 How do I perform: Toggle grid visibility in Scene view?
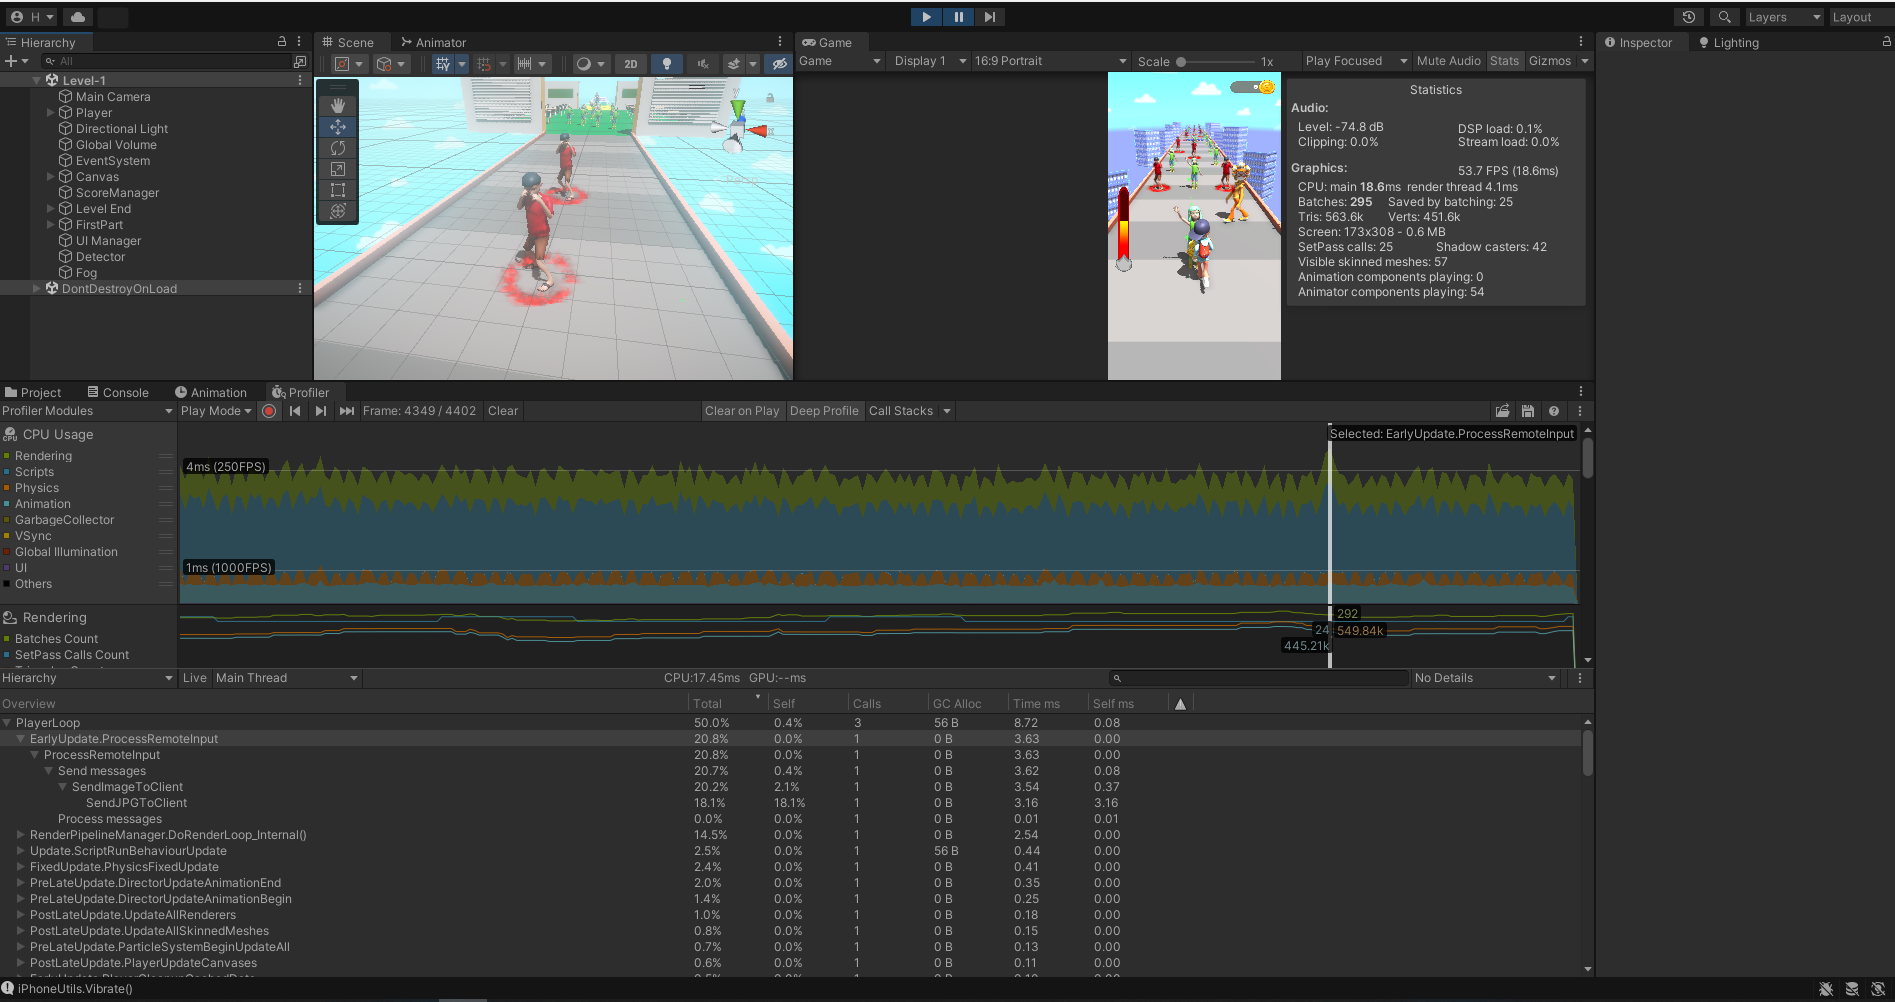(x=443, y=64)
